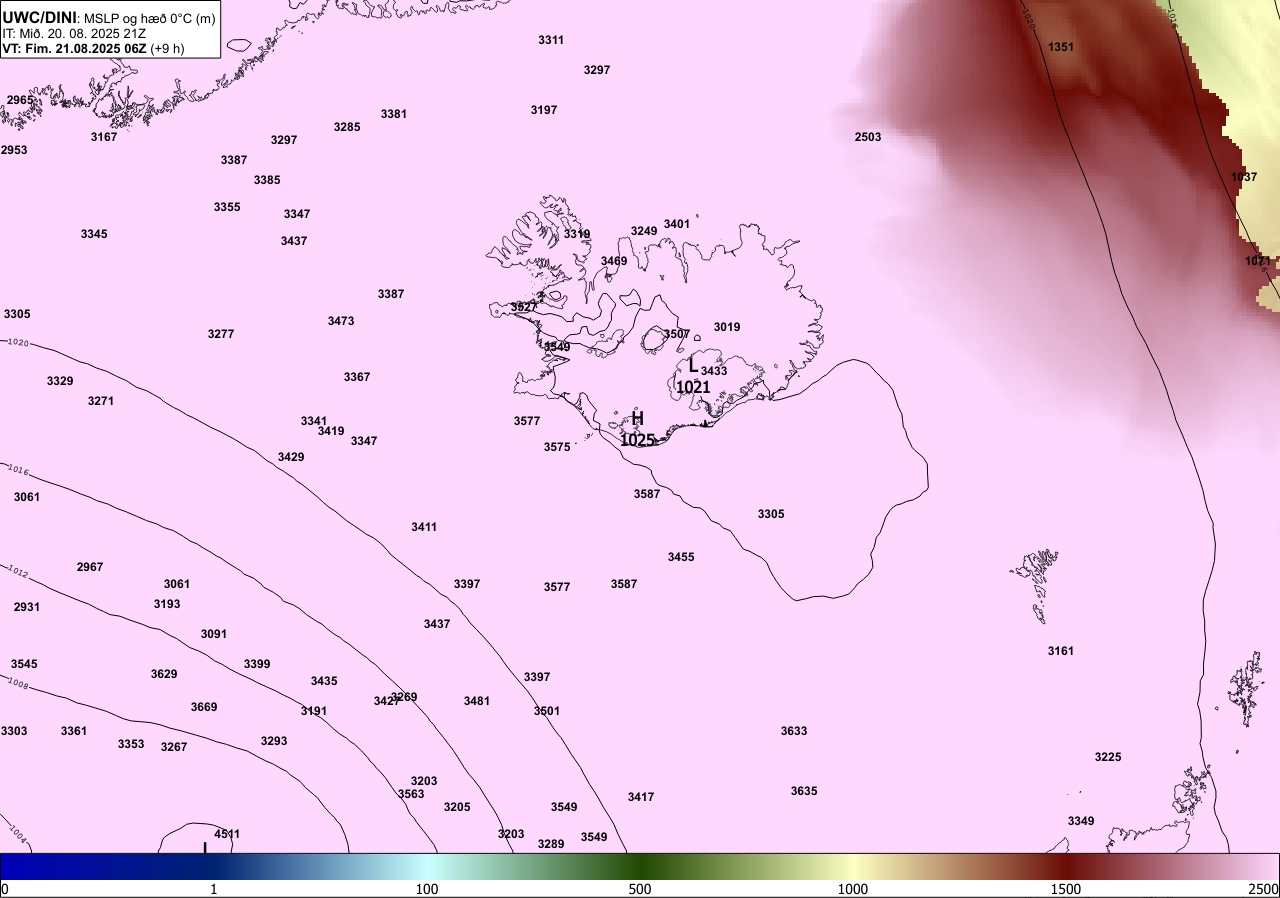The width and height of the screenshot is (1280, 898).
Task: Click the 3225 height value
Action: point(1108,757)
